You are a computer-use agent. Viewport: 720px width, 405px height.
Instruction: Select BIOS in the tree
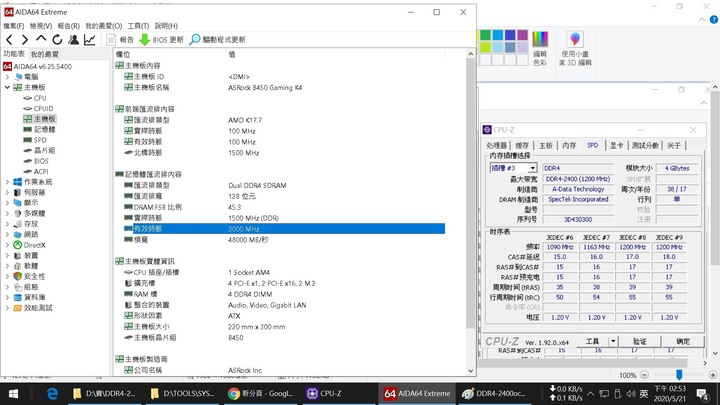tap(41, 161)
